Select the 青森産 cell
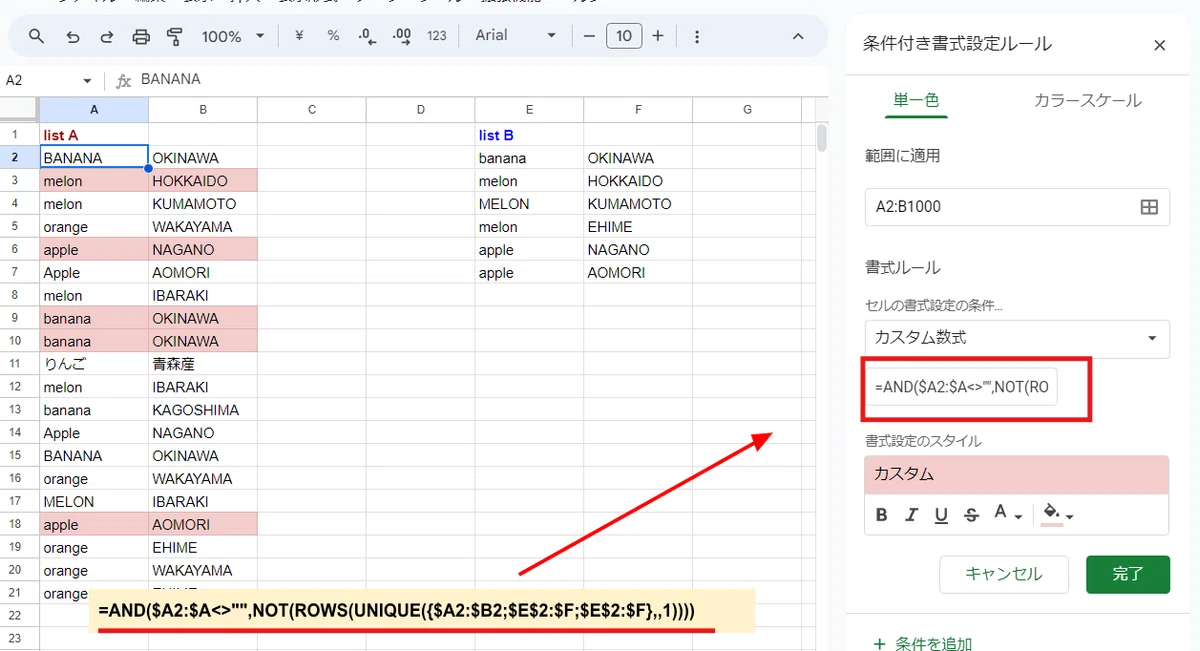 click(203, 365)
